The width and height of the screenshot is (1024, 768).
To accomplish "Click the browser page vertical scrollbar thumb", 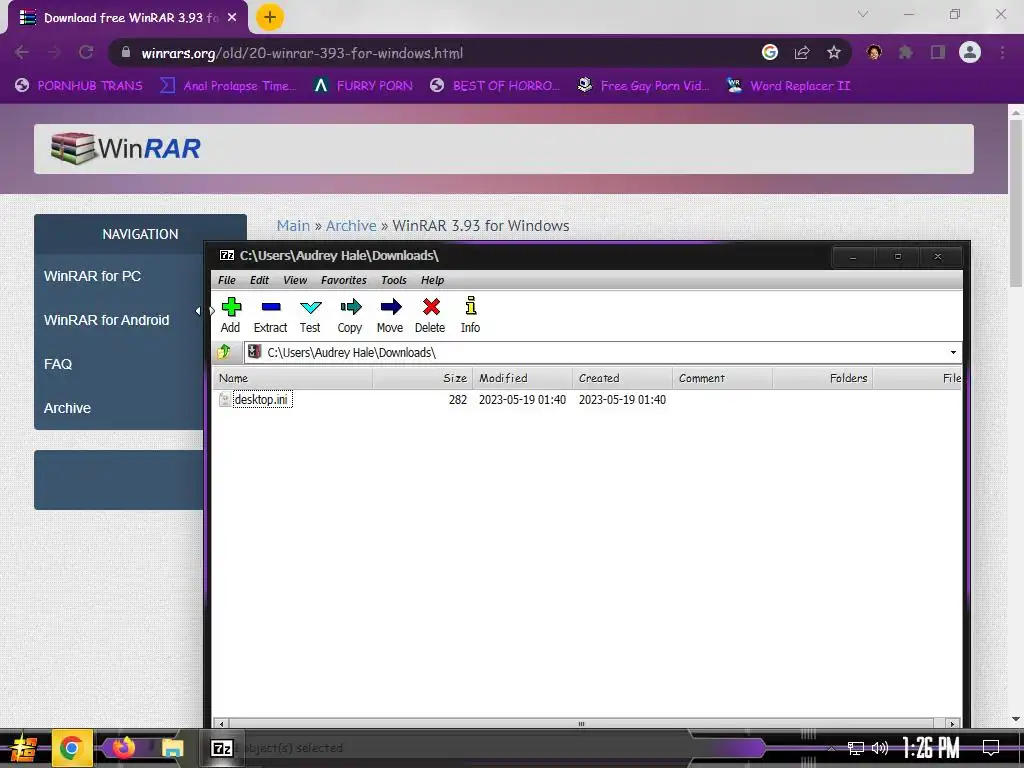I will [1016, 202].
